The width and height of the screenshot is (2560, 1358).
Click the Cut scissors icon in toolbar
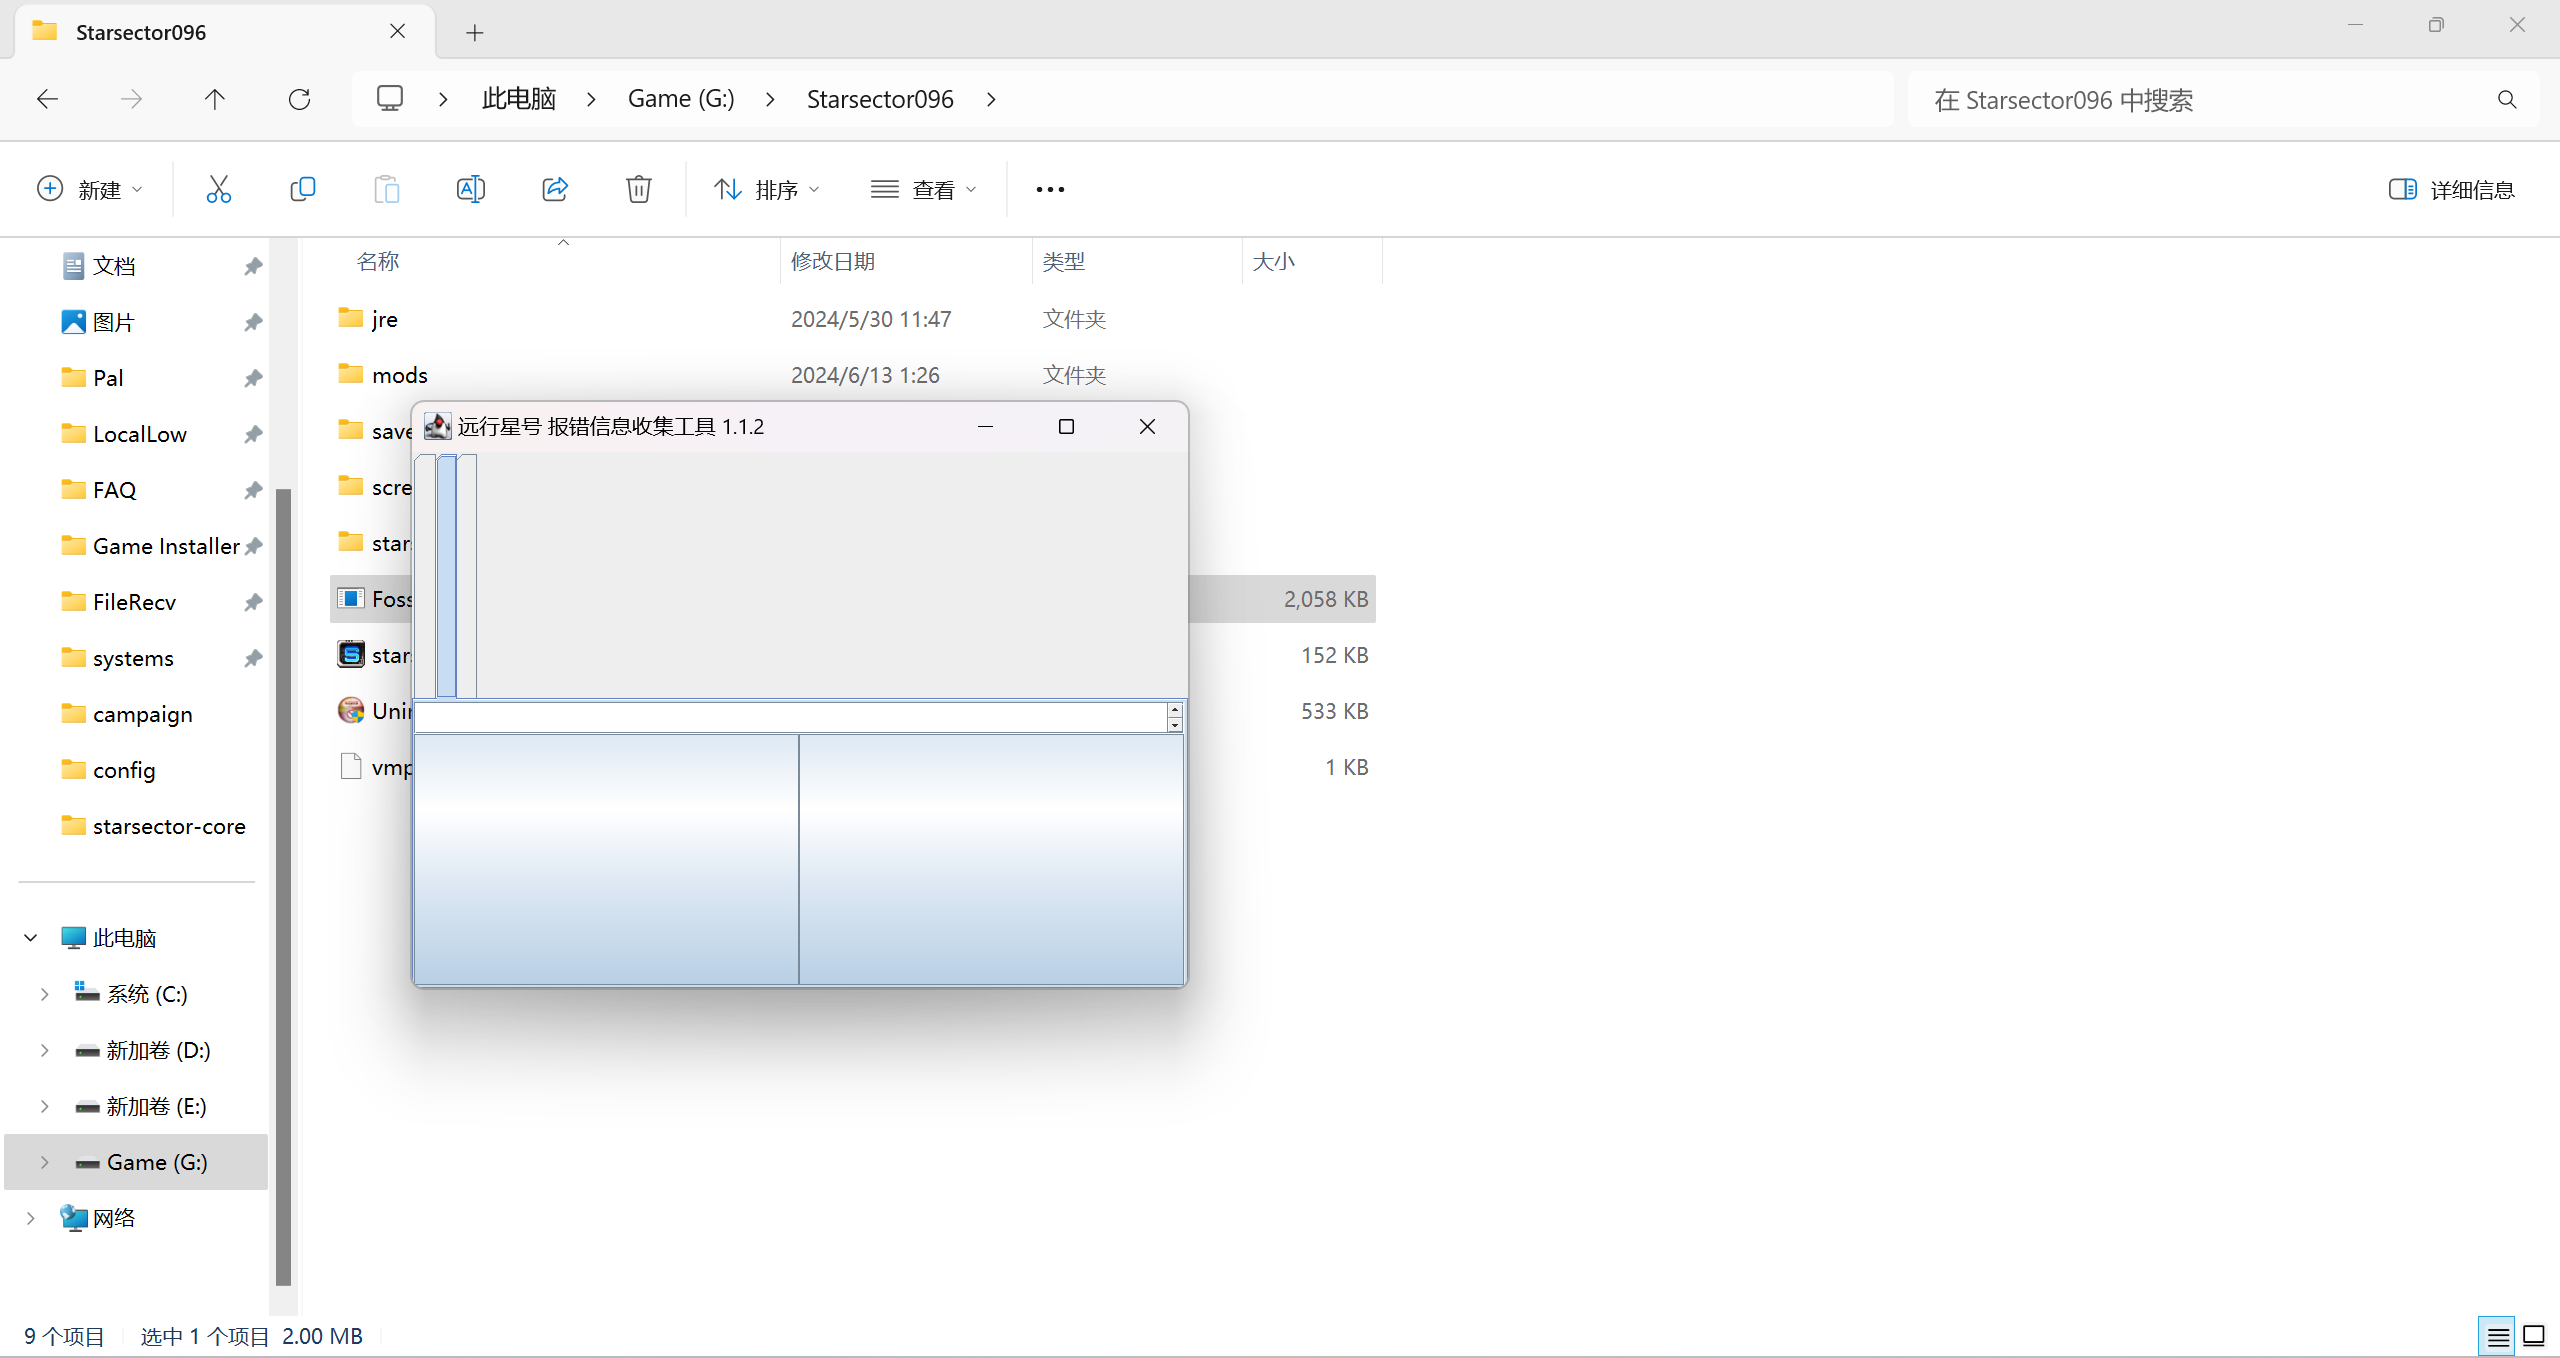point(218,189)
